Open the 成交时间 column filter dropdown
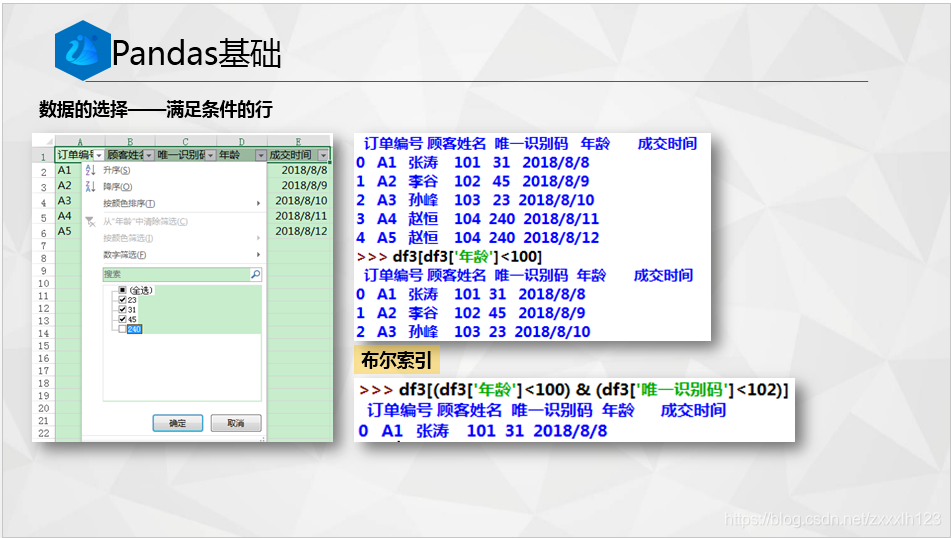The image size is (951, 538). click(x=323, y=155)
